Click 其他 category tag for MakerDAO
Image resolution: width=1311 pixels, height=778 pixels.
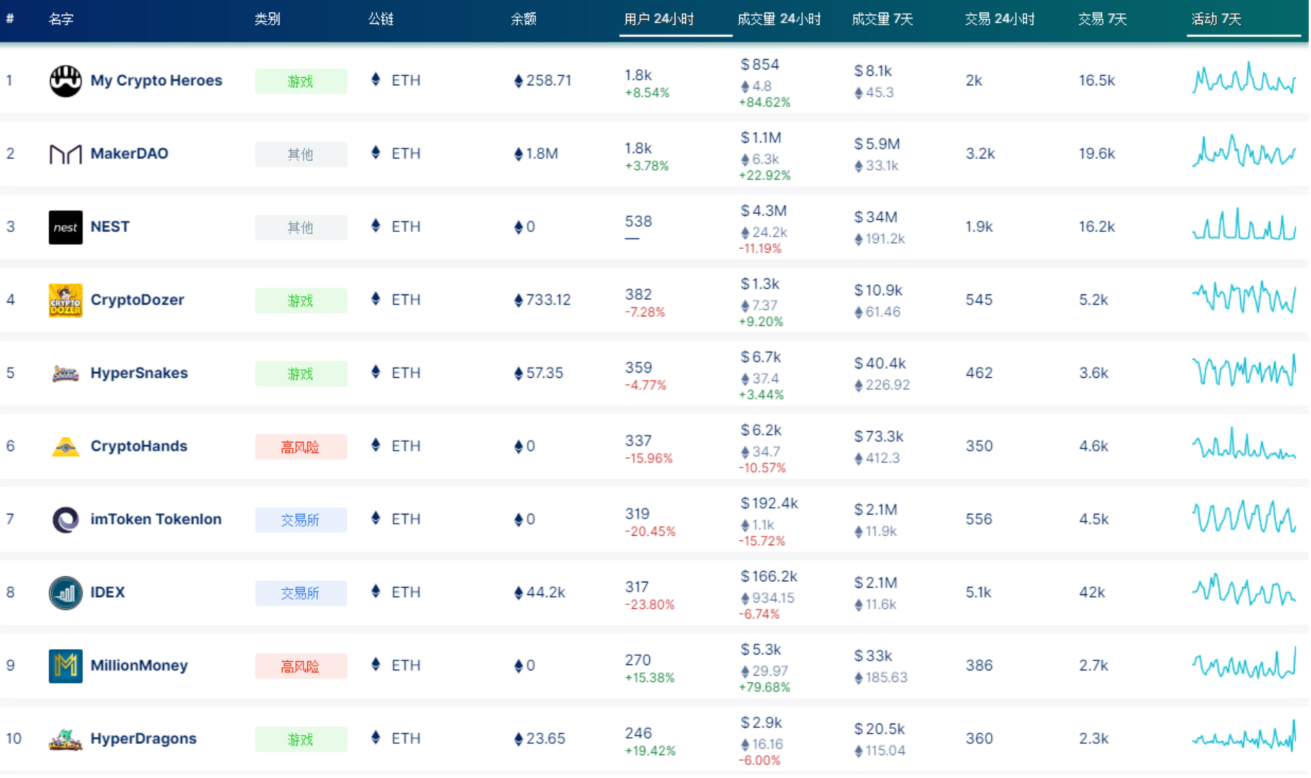pyautogui.click(x=301, y=154)
